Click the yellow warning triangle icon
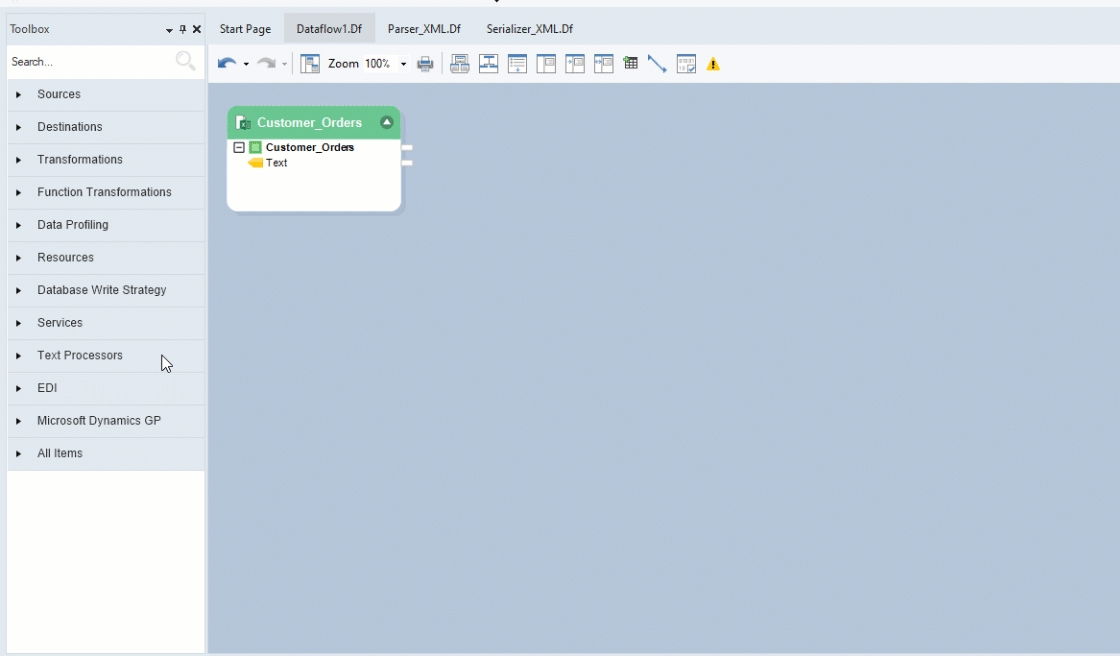Screen dimensions: 1120x656 pos(713,64)
